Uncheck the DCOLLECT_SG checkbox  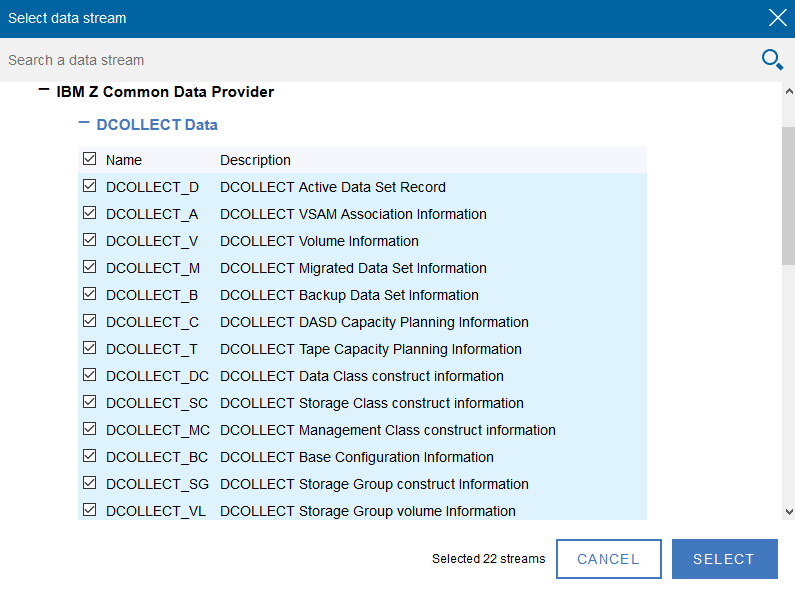89,482
